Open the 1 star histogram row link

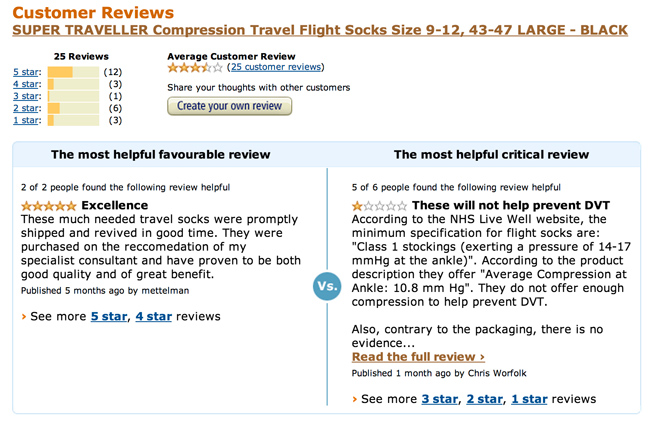click(26, 120)
